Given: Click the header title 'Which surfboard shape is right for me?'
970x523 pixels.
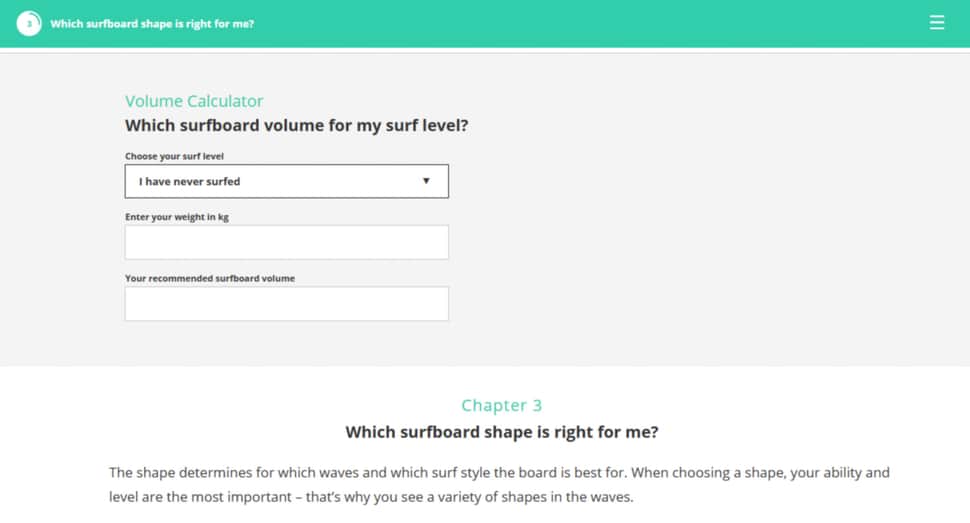Looking at the screenshot, I should (x=152, y=24).
